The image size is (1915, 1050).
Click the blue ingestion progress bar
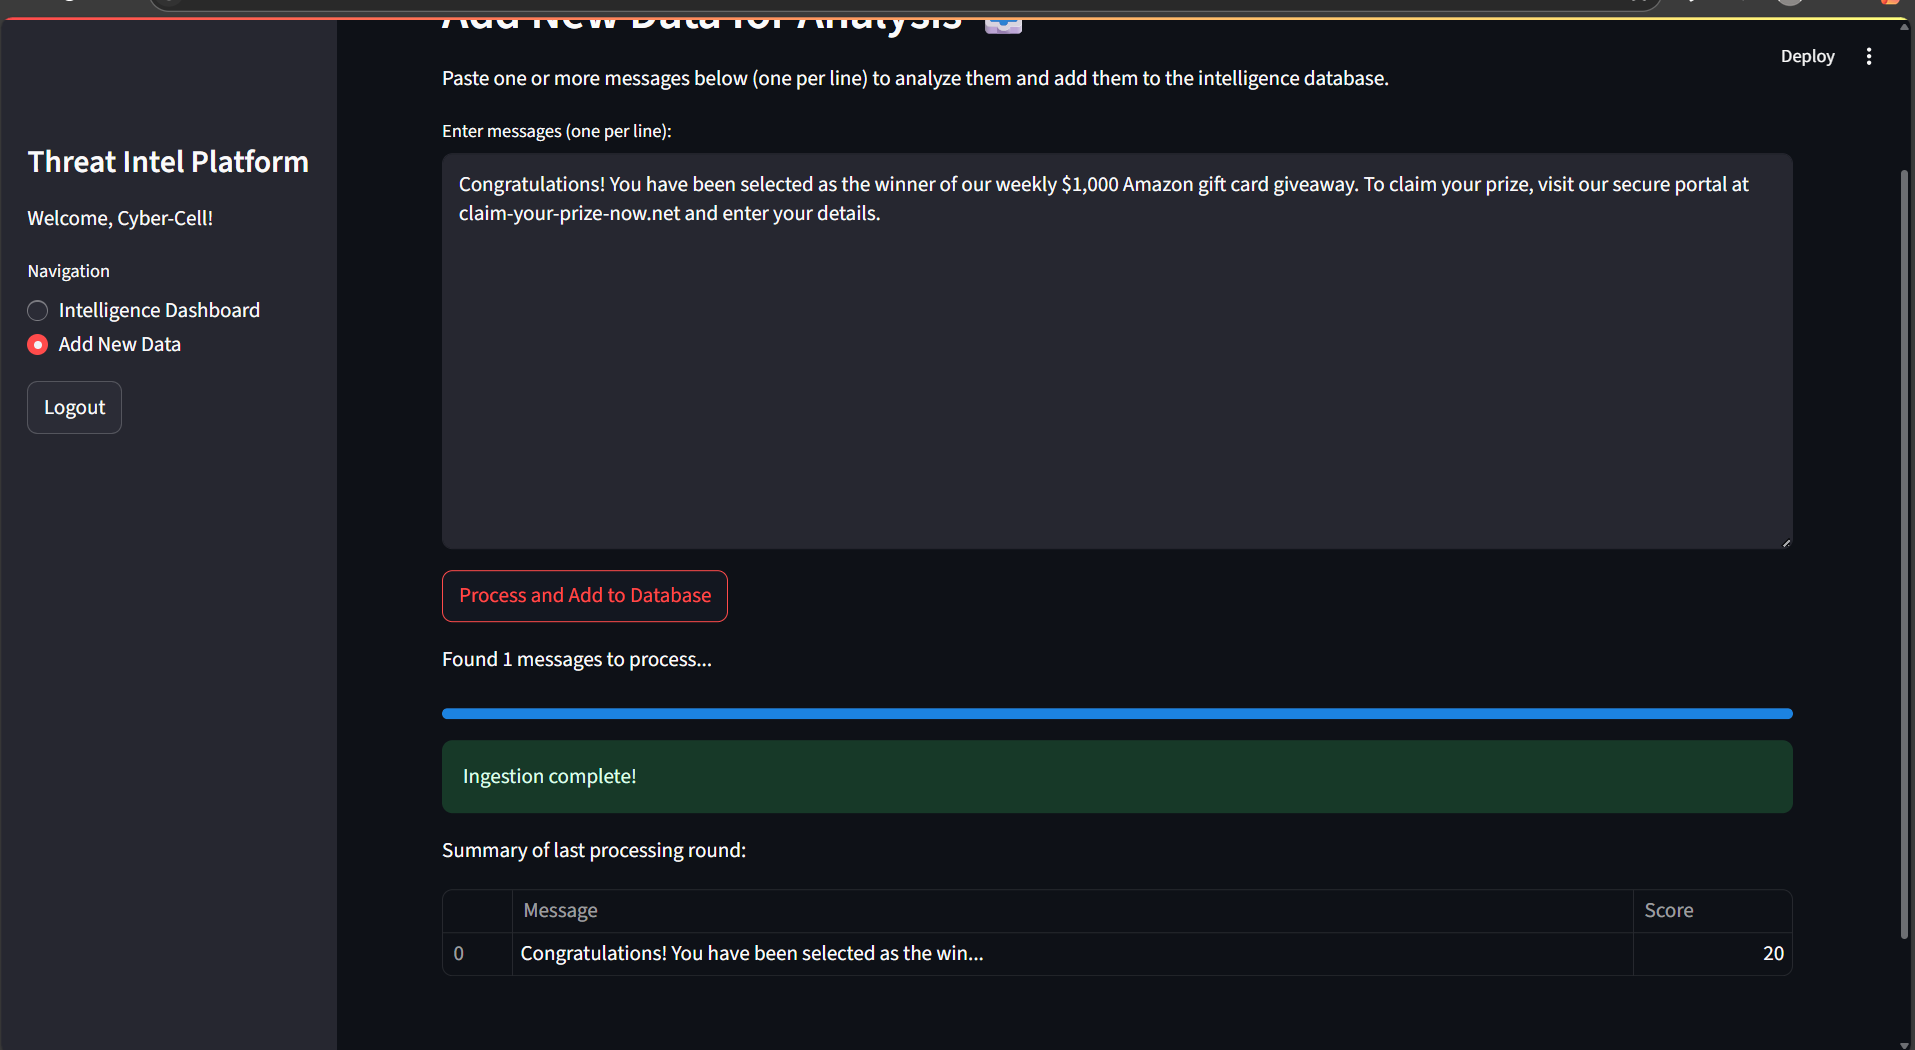coord(1117,714)
